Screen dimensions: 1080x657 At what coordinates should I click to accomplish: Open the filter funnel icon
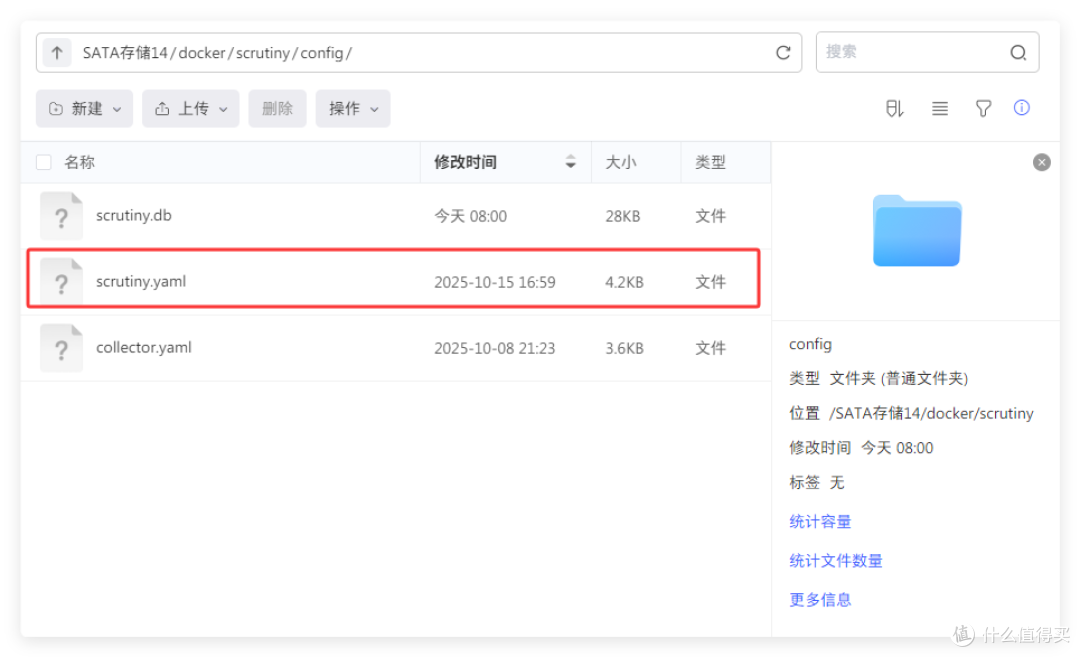point(983,108)
